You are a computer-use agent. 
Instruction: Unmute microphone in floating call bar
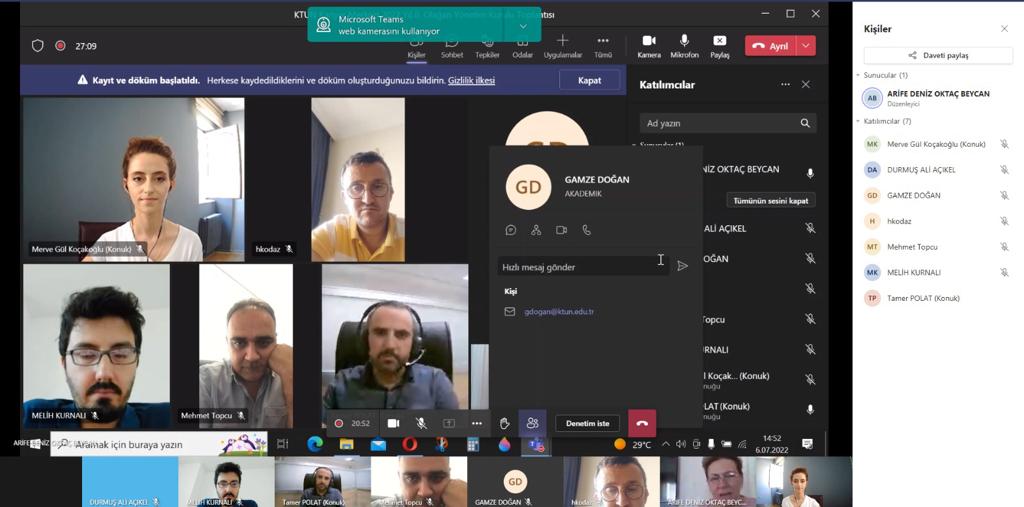point(421,423)
